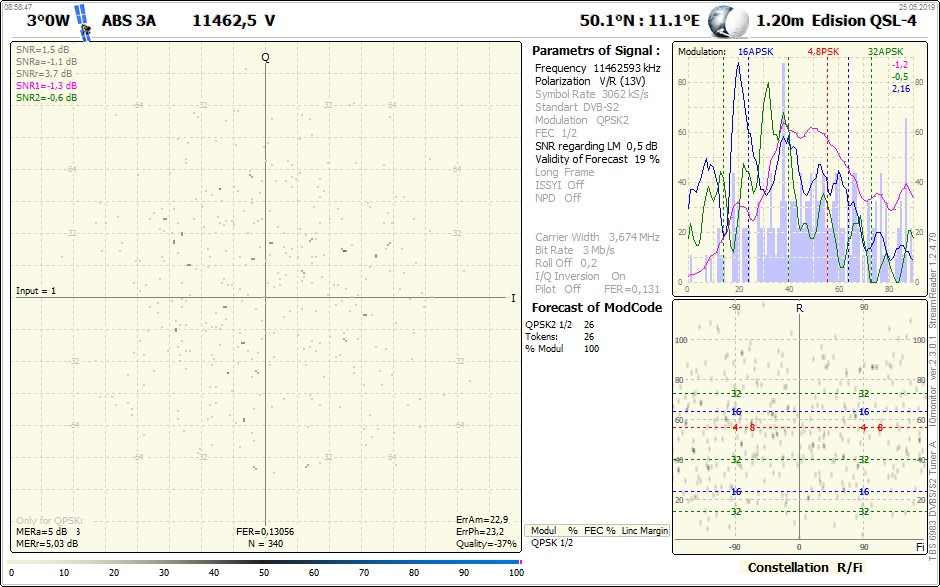Click the green SNR2=-0,6 dB readout
This screenshot has width=940, height=587.
47,98
